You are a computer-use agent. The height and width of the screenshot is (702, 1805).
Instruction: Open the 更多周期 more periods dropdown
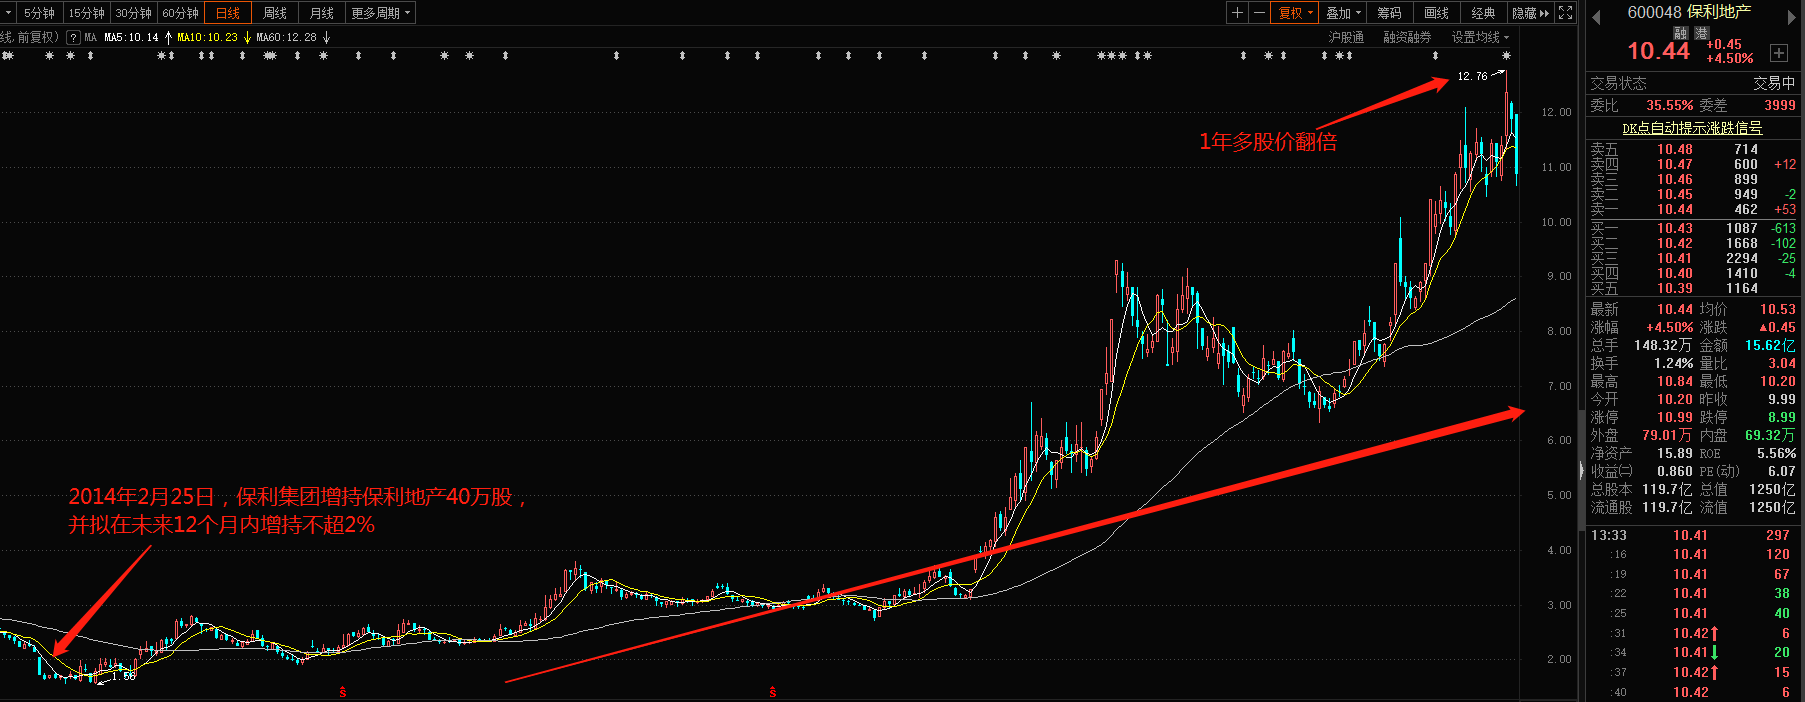[x=380, y=13]
